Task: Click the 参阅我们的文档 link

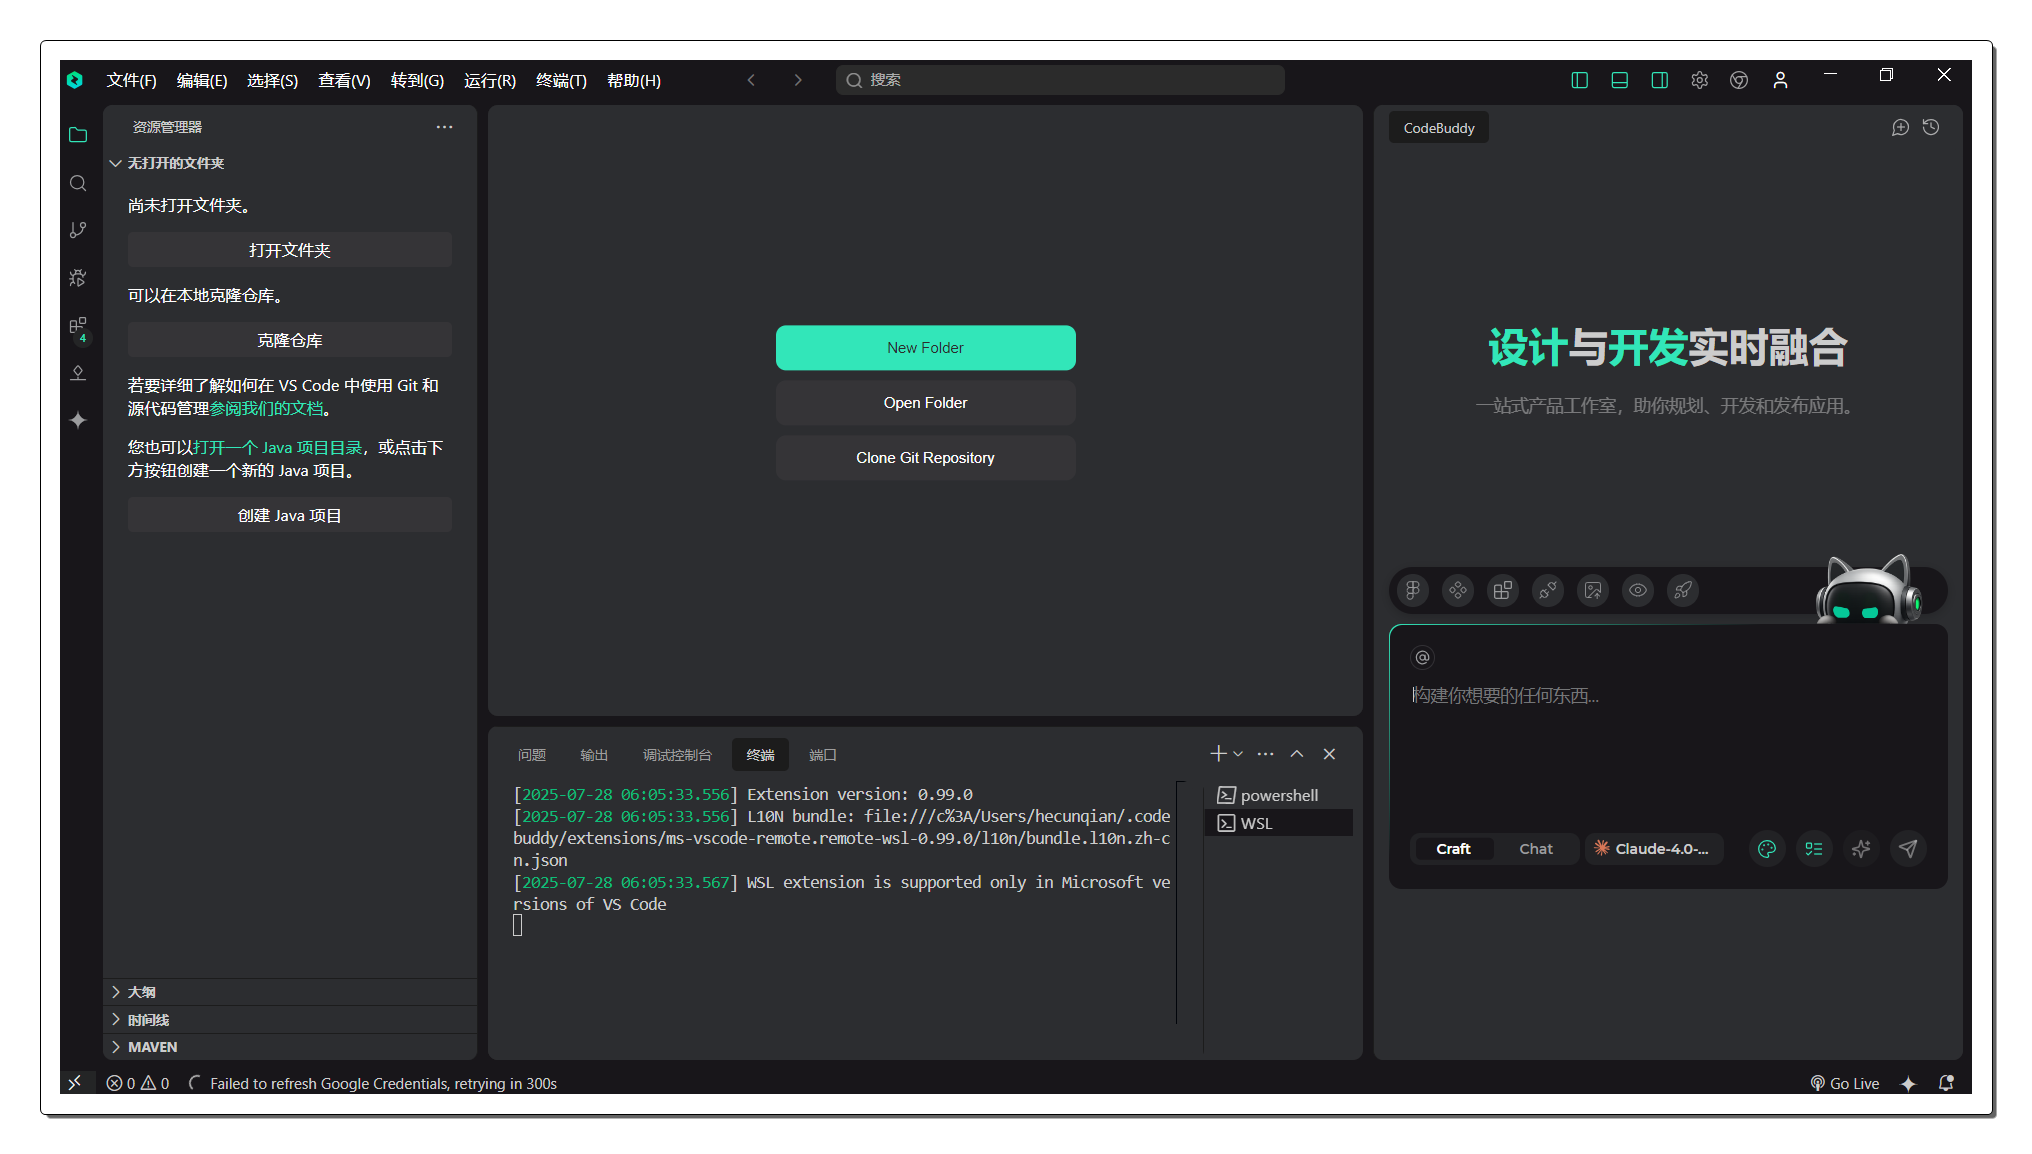Action: click(267, 408)
